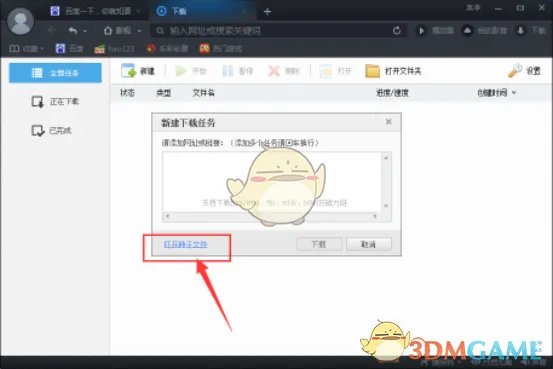Click the 取消 cancel button in dialog
Screen dimensions: 553x369
369,244
